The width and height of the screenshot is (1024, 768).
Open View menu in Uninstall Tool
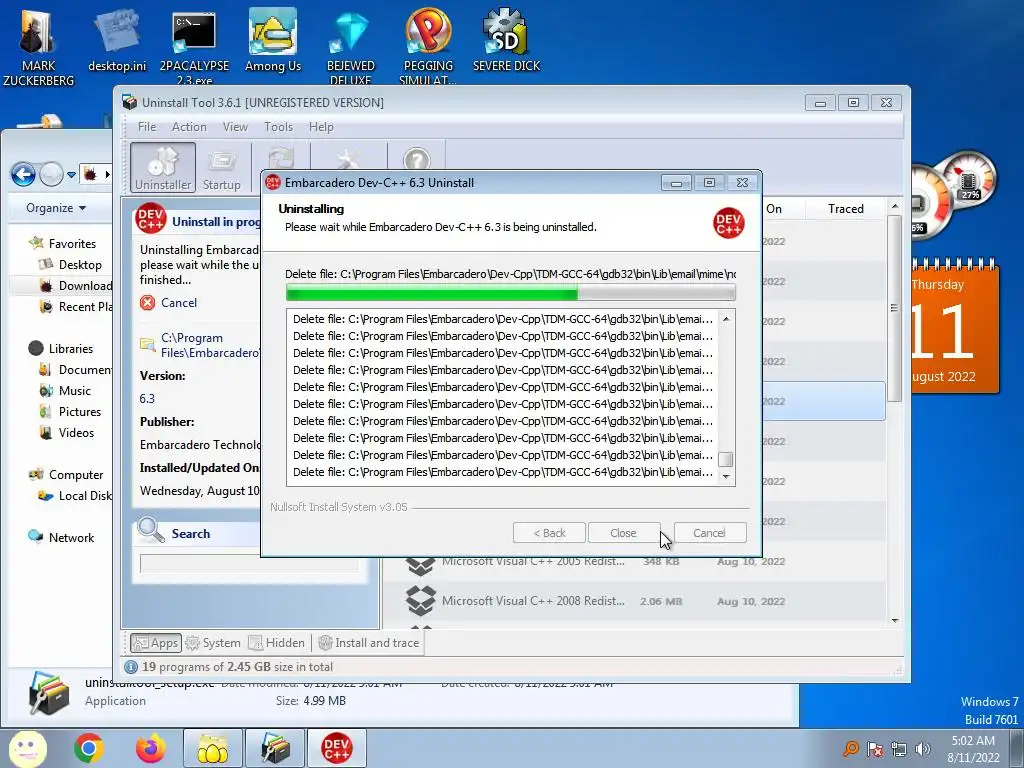tap(235, 127)
